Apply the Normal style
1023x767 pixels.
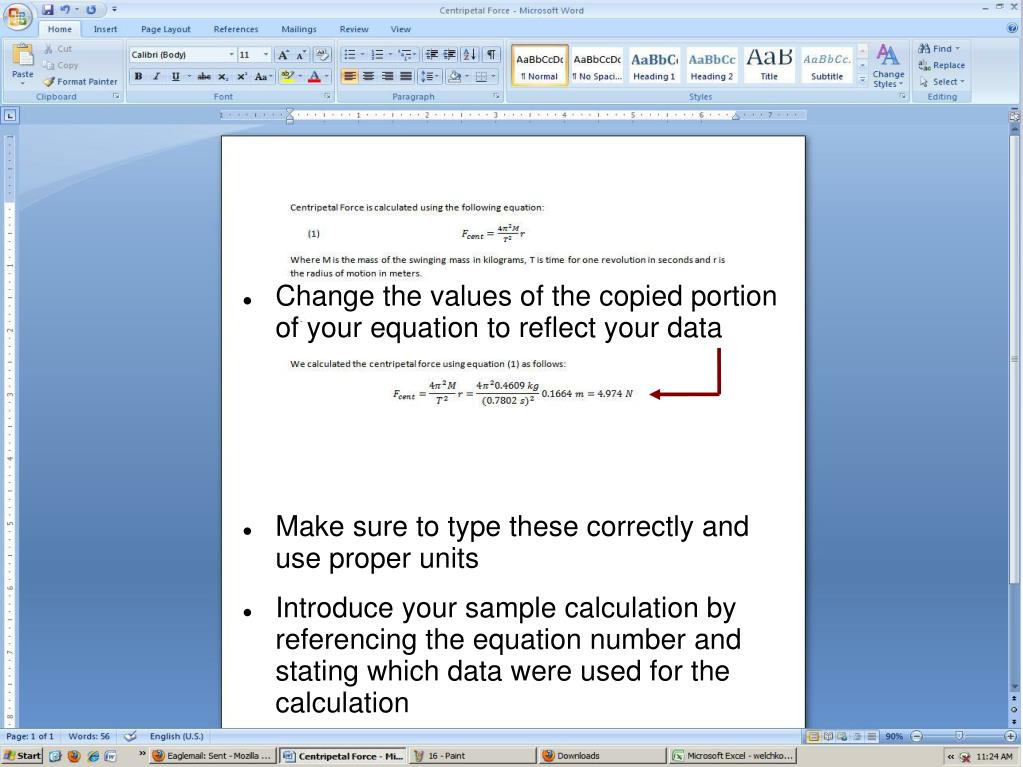(540, 65)
